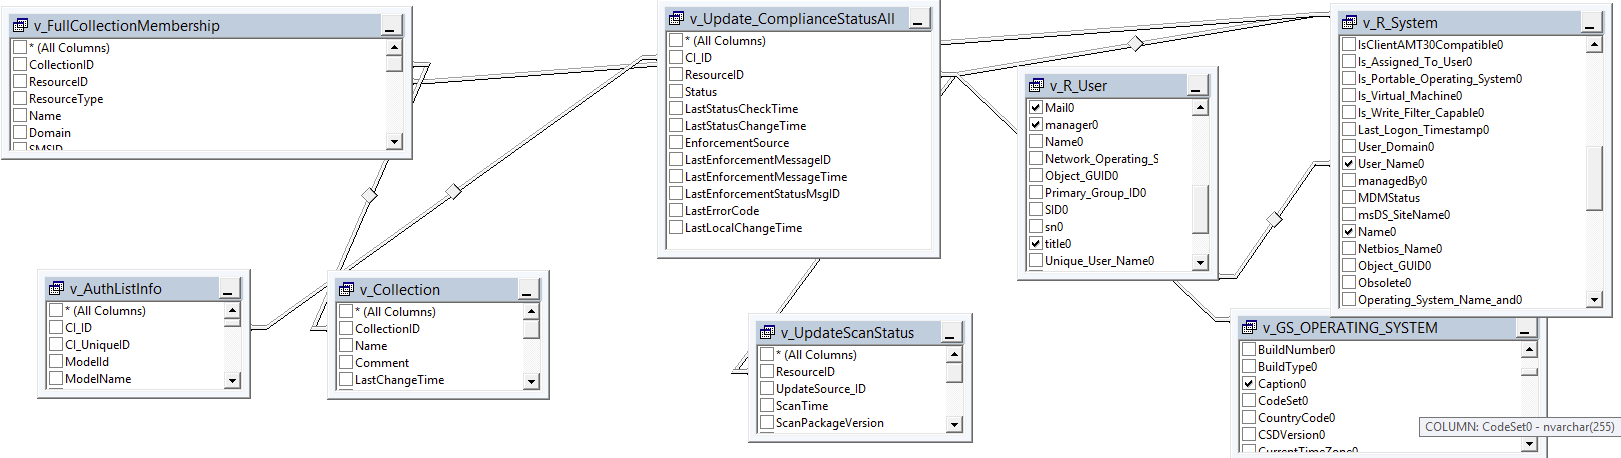
Task: Enable All Columns in v_Collection
Action: tap(346, 312)
